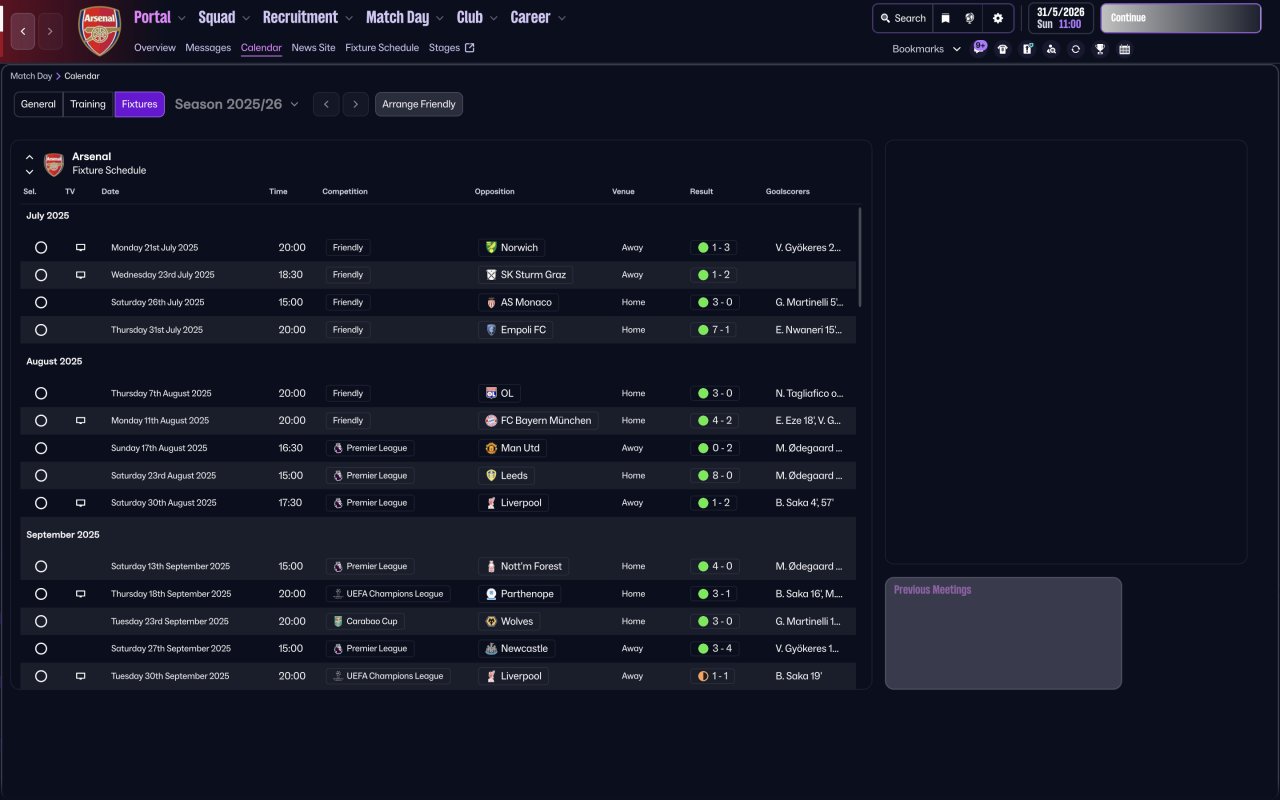Open the Season 2025/26 dropdown
The width and height of the screenshot is (1280, 800).
click(237, 104)
